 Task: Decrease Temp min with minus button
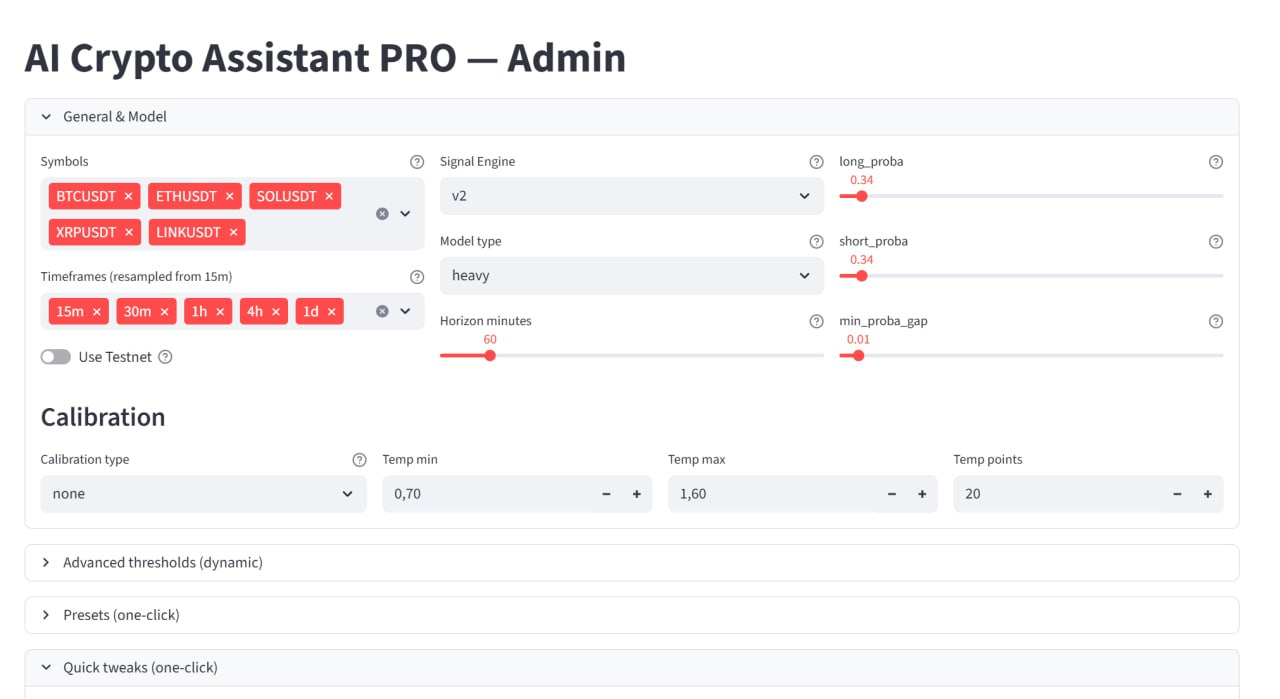tap(606, 494)
